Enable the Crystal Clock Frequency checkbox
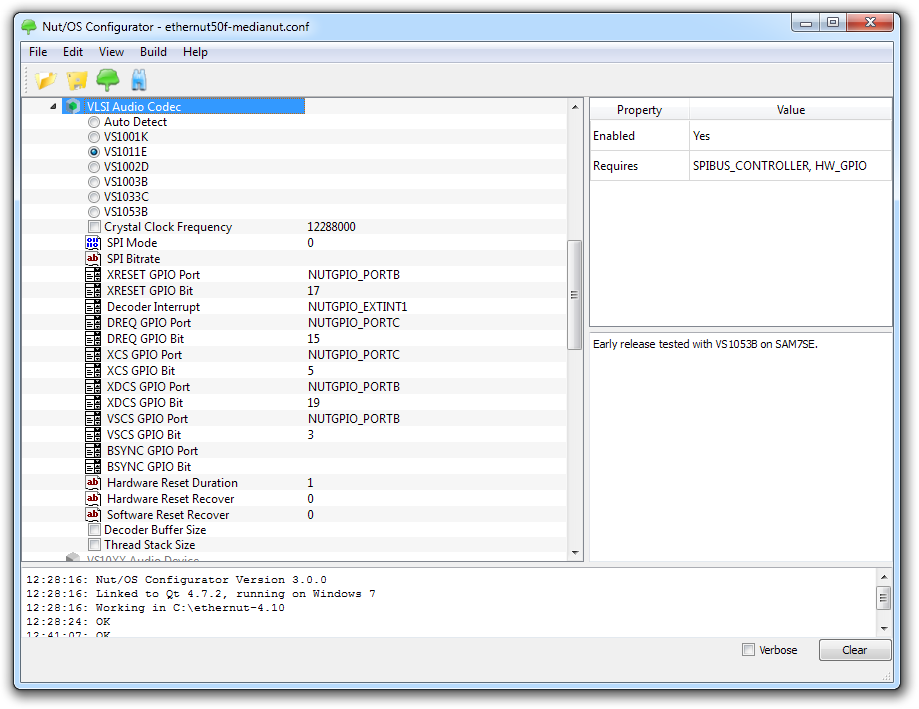The image size is (919, 709). (94, 227)
